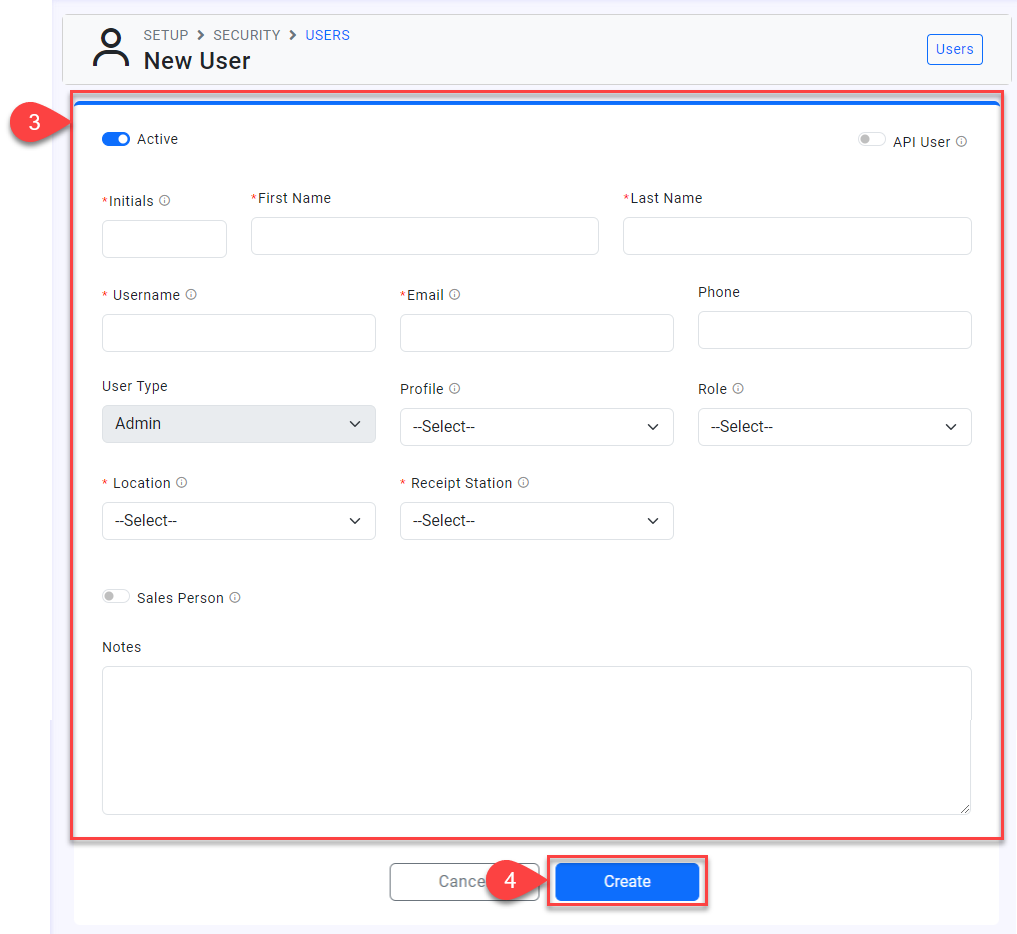The image size is (1017, 934).
Task: Click the Username info icon
Action: click(x=191, y=294)
